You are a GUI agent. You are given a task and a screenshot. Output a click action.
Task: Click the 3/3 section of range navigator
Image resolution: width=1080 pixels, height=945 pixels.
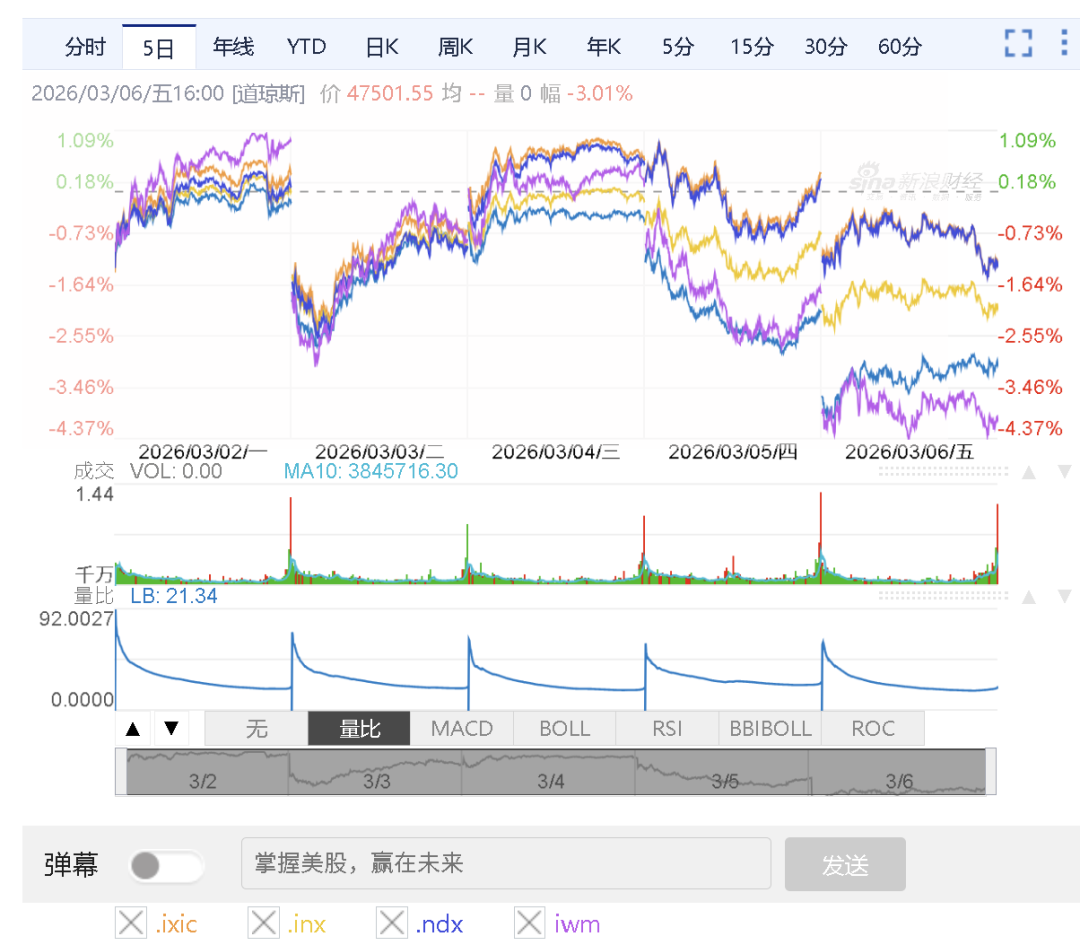(x=377, y=781)
